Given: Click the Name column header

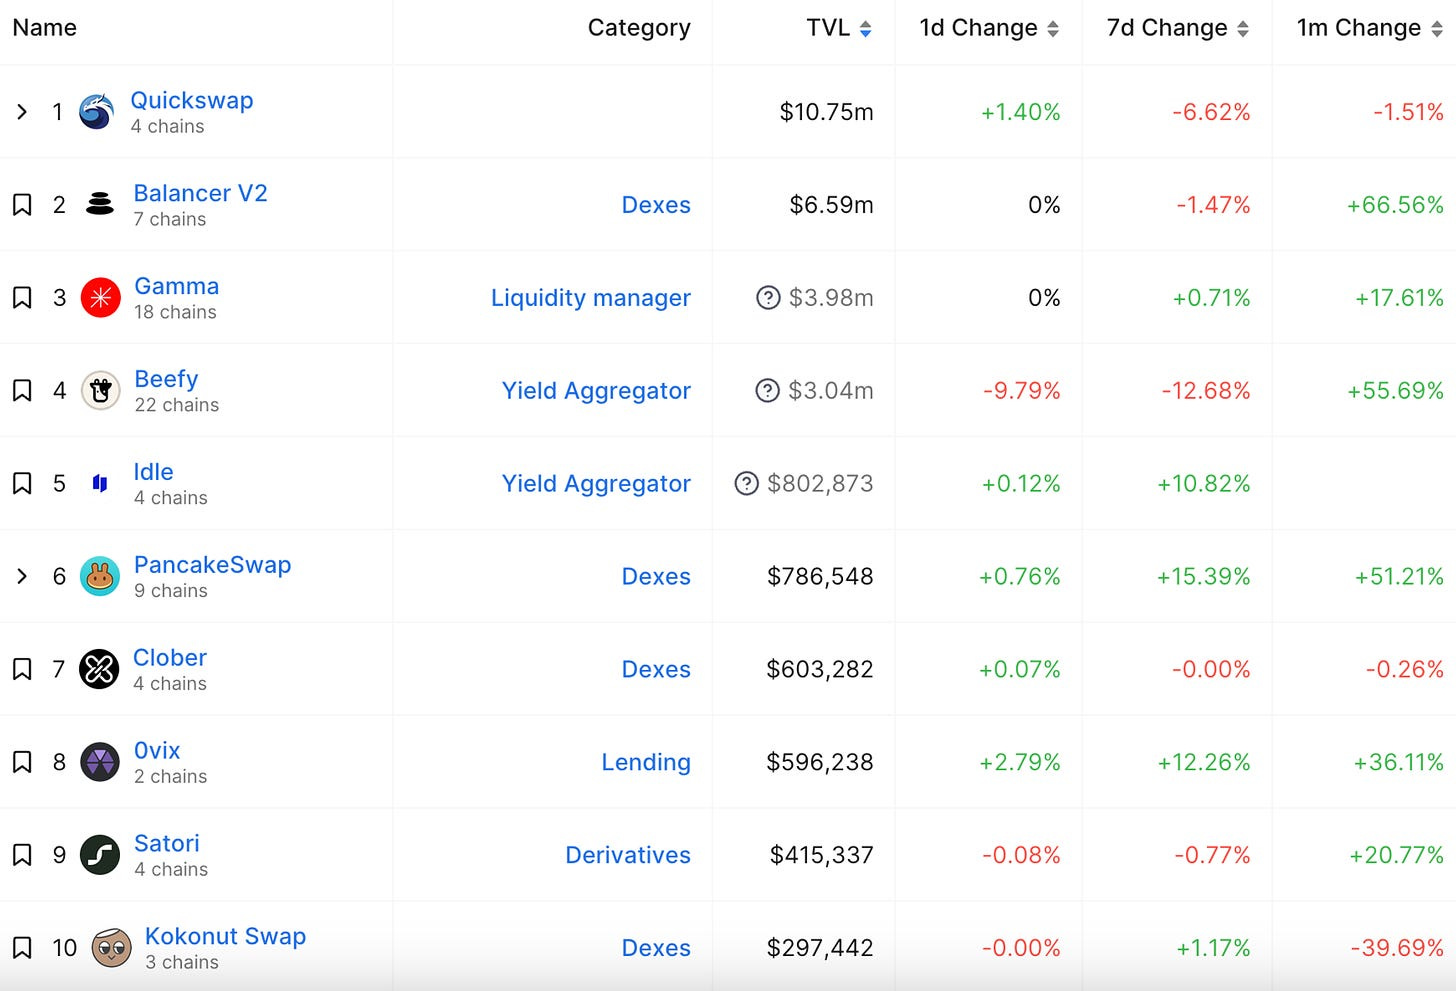Looking at the screenshot, I should (45, 28).
